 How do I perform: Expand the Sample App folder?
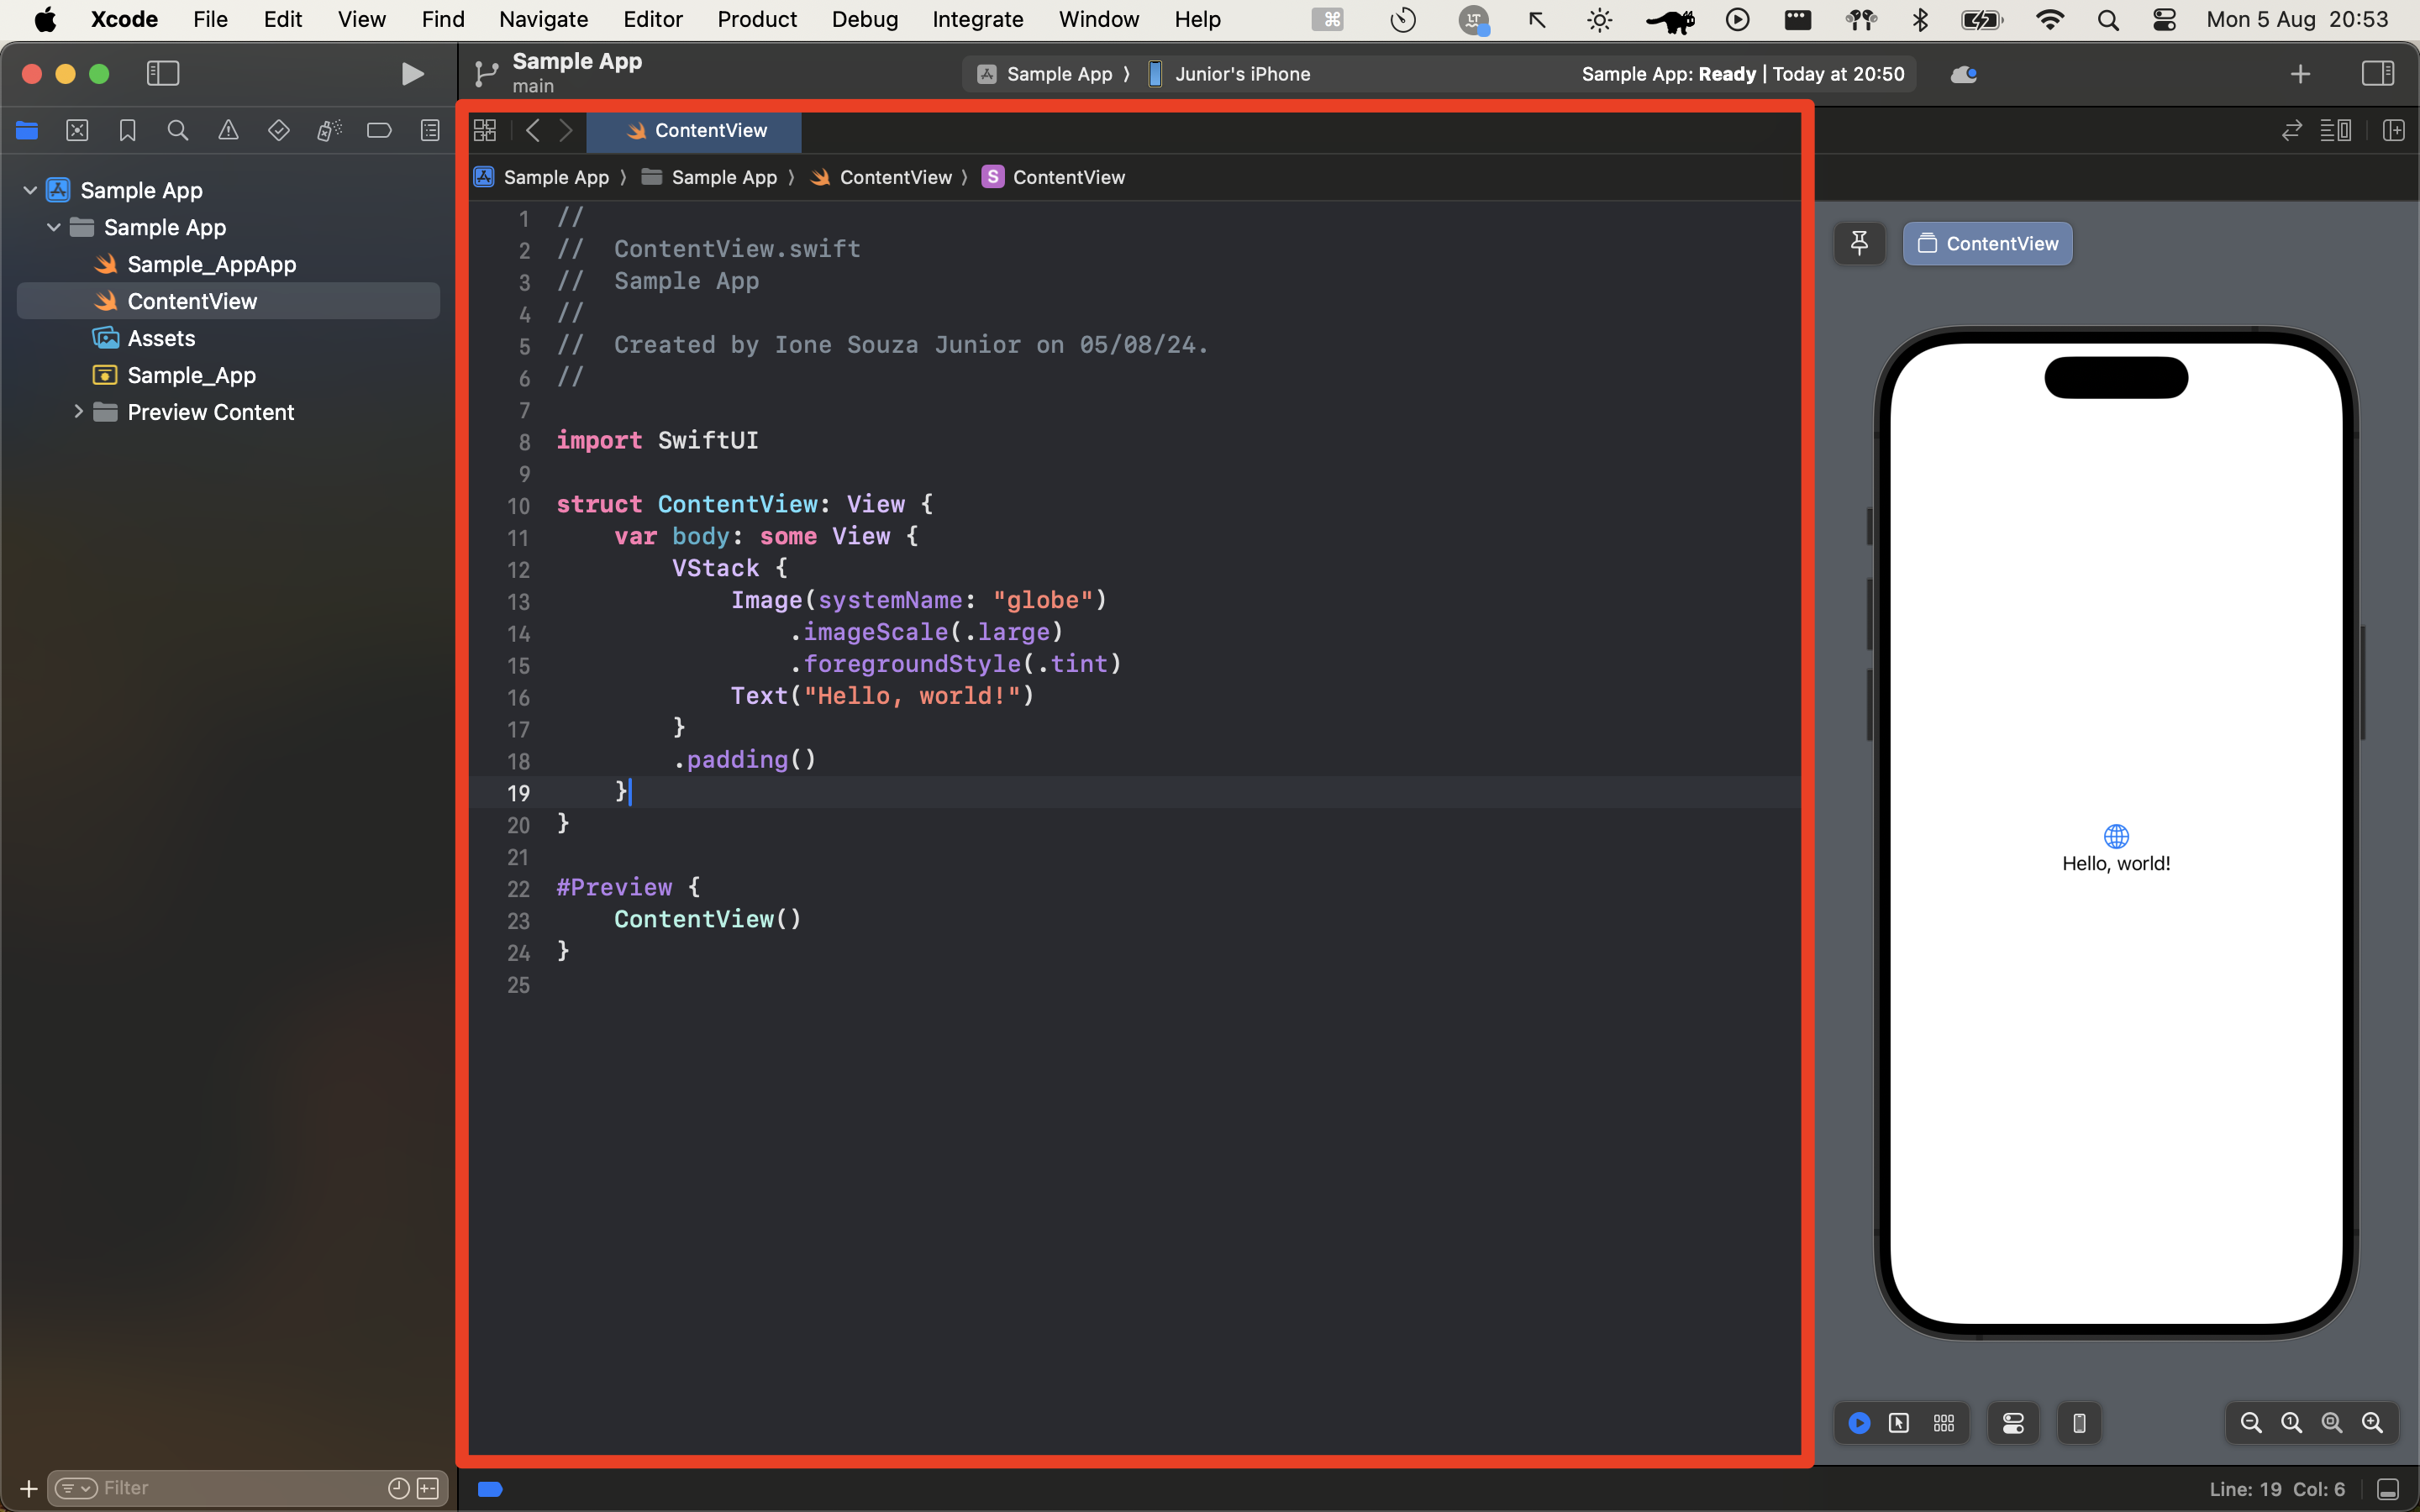[54, 227]
